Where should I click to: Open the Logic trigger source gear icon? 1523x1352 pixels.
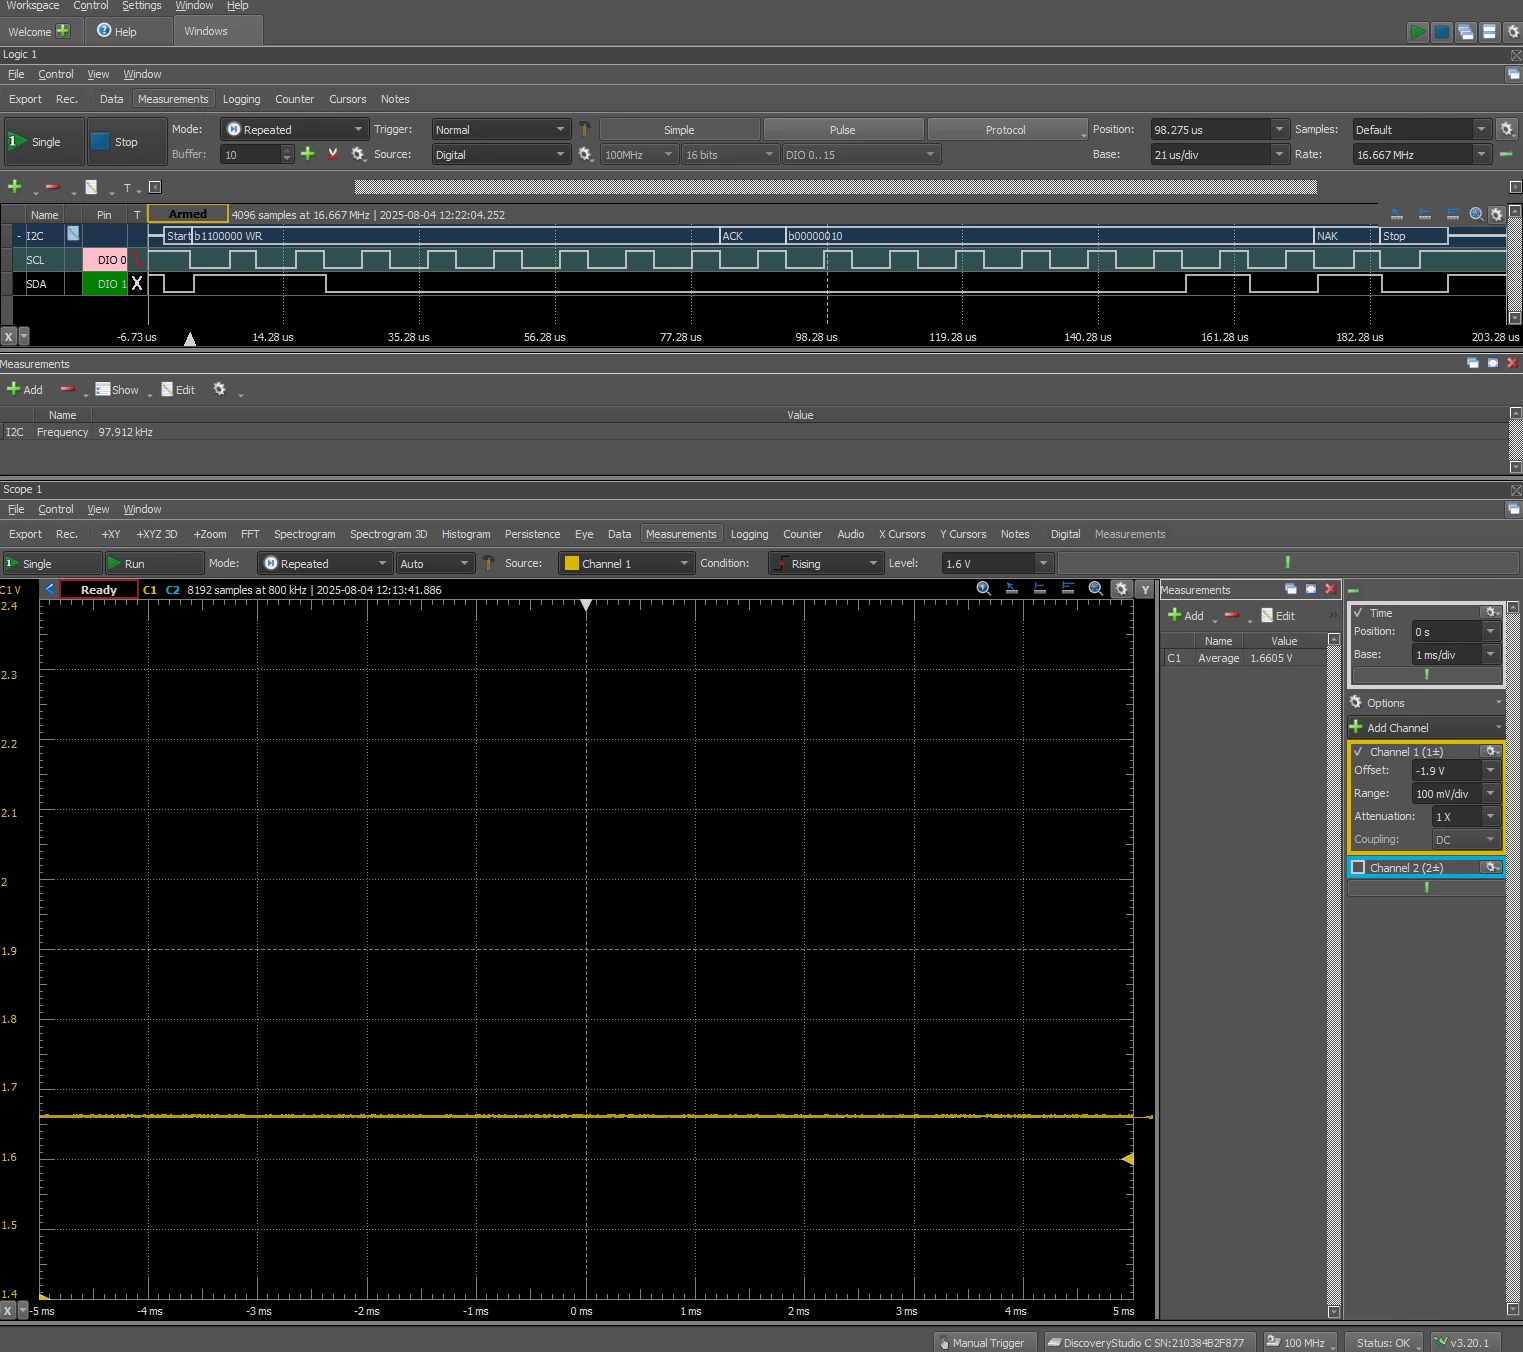click(585, 154)
